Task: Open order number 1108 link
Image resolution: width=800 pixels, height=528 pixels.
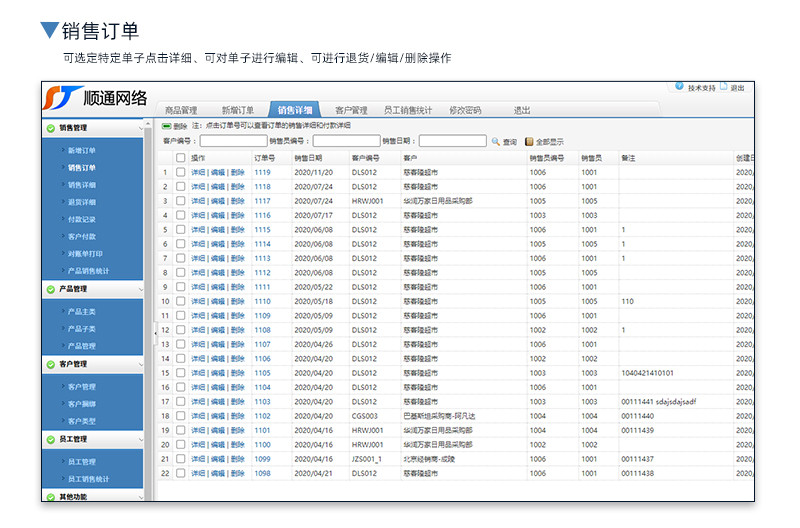Action: pyautogui.click(x=262, y=330)
